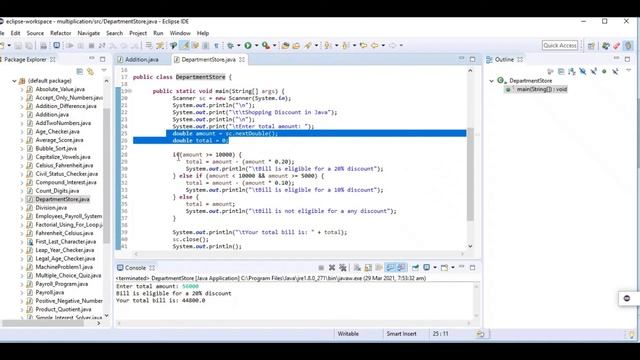
Task: Click Remove All Terminated Launches icon in the Console
Action: (343, 268)
